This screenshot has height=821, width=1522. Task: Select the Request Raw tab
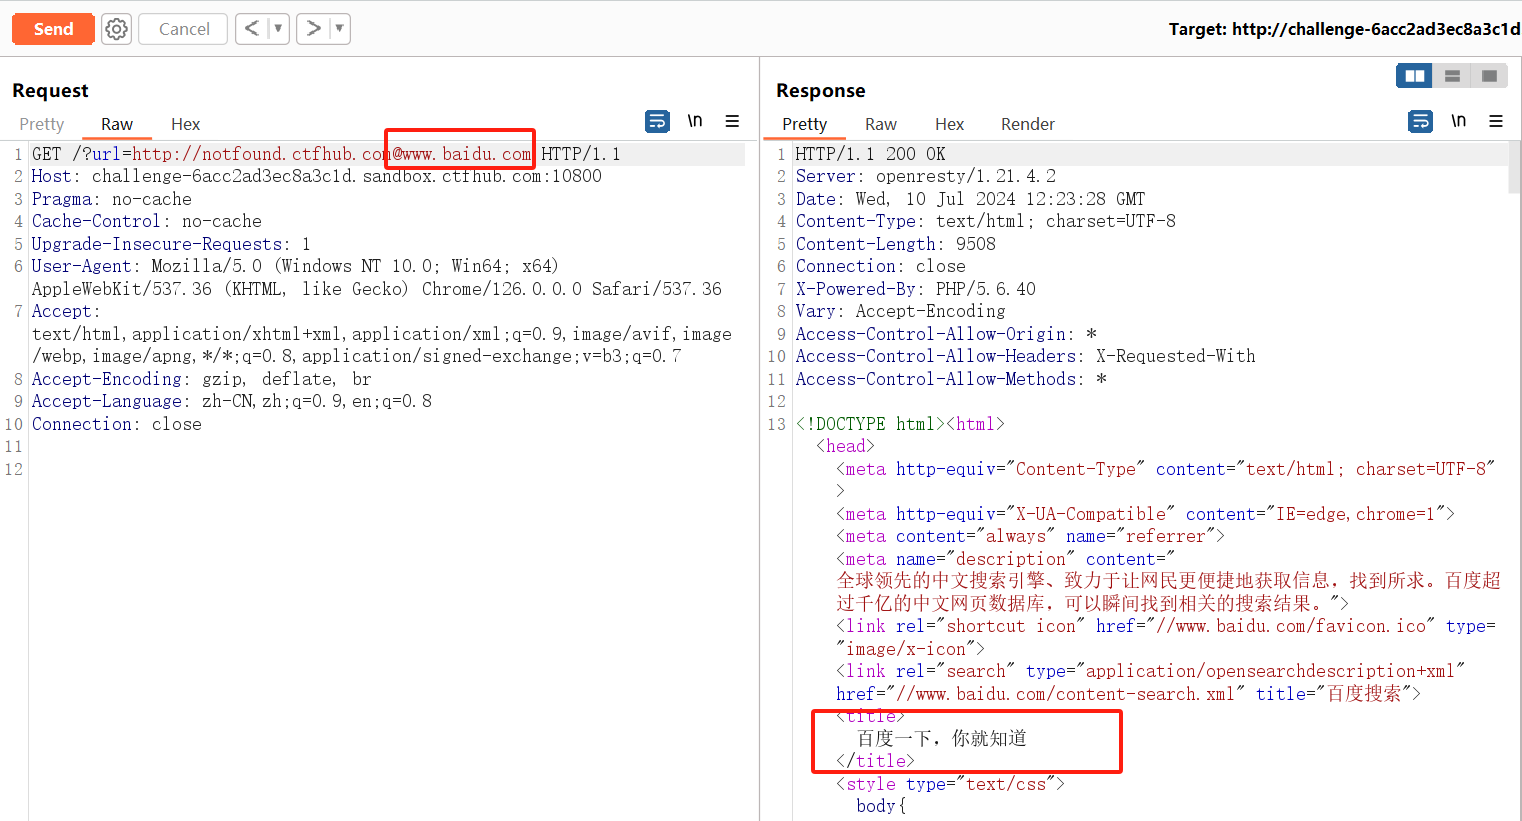click(117, 124)
